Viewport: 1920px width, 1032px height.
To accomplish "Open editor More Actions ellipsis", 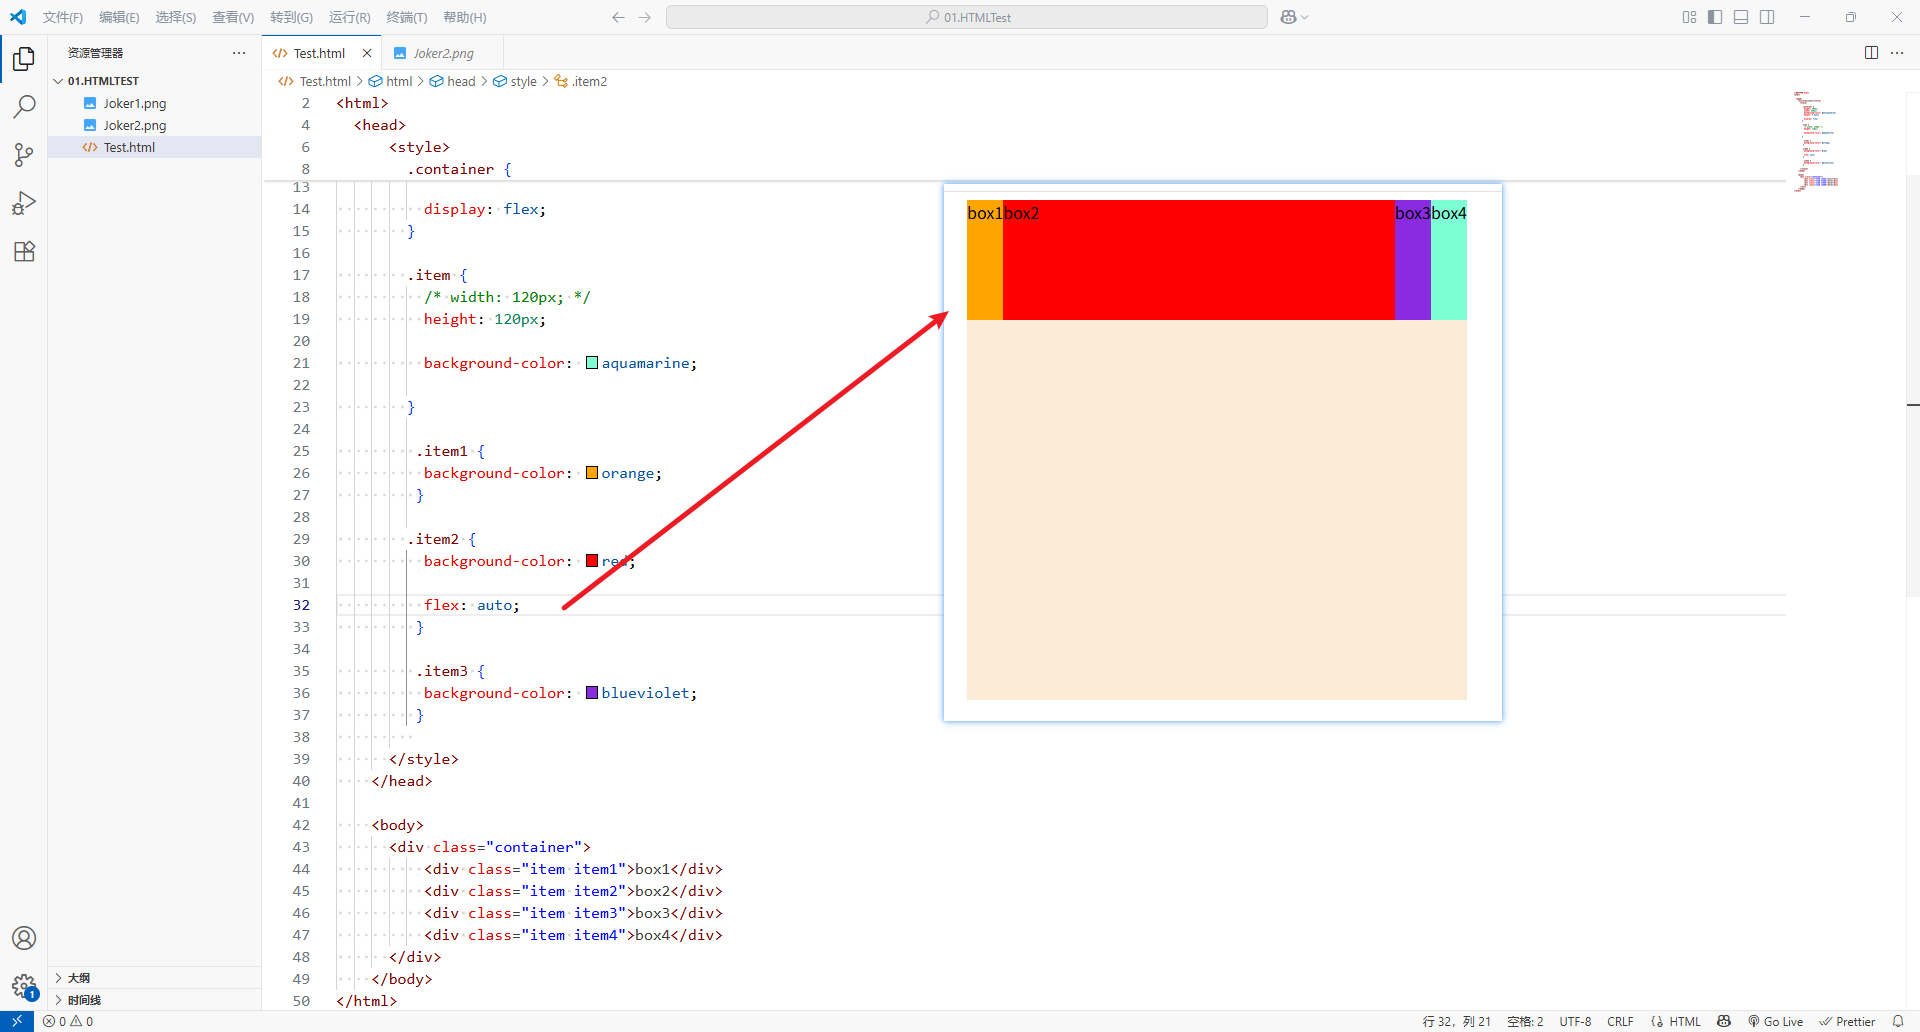I will (x=1897, y=53).
